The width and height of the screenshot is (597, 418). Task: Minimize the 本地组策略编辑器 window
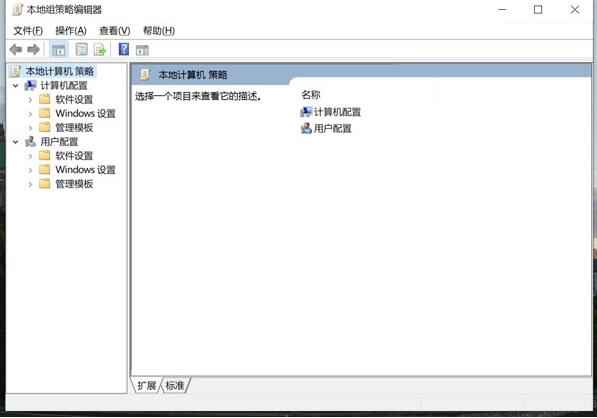(x=503, y=10)
